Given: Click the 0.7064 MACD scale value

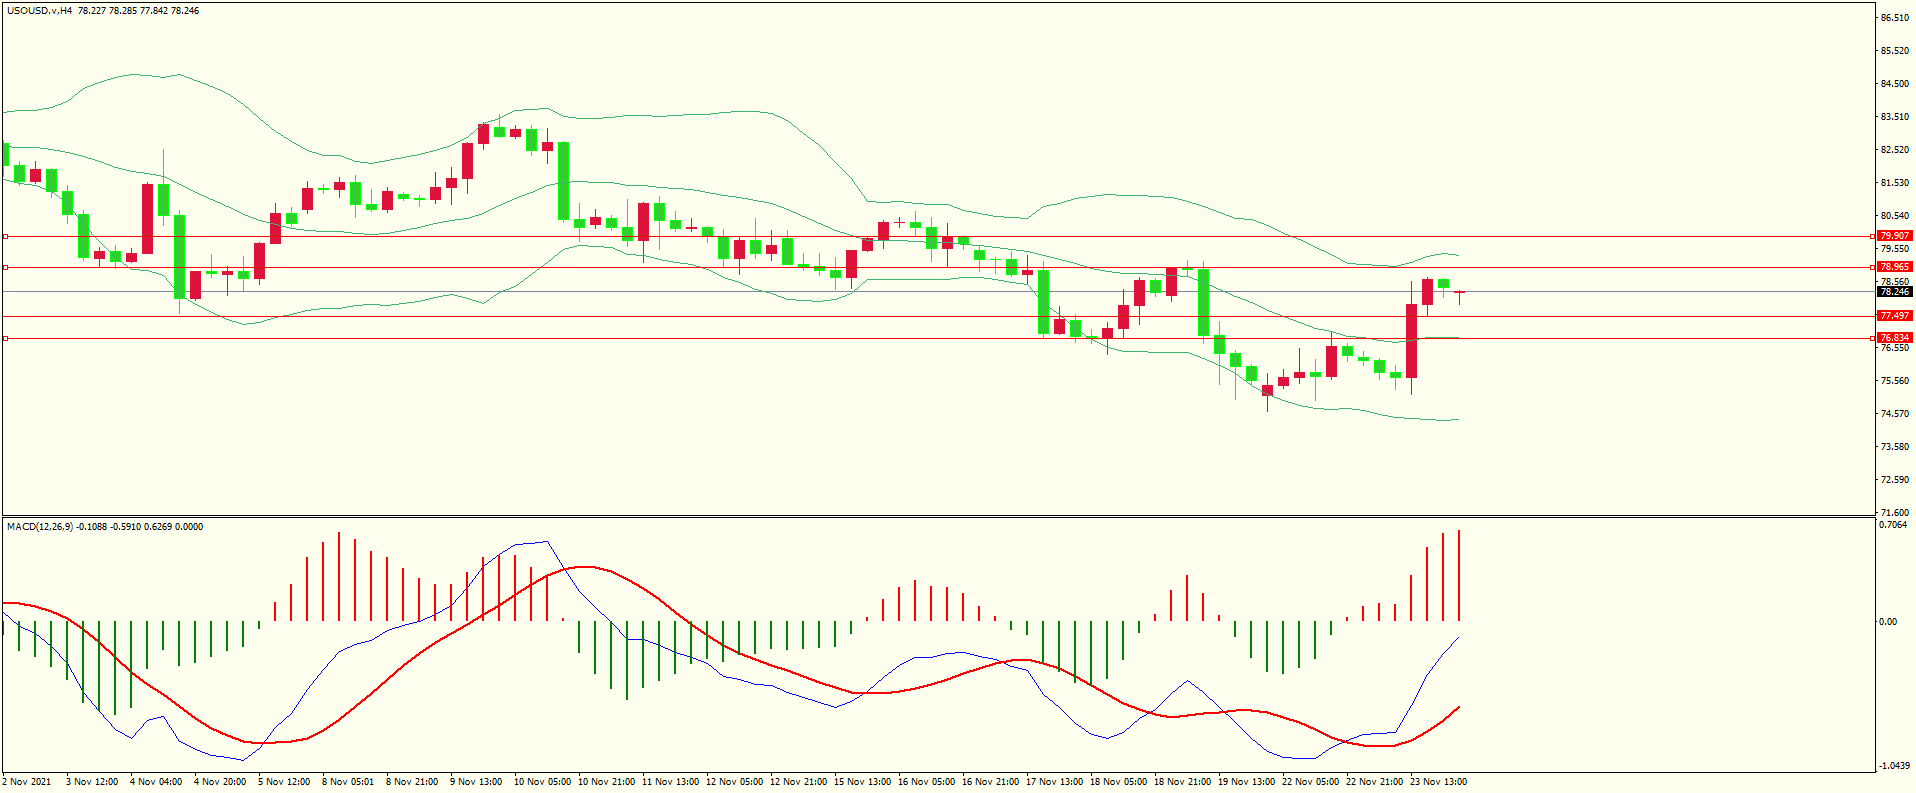Looking at the screenshot, I should pyautogui.click(x=1892, y=525).
